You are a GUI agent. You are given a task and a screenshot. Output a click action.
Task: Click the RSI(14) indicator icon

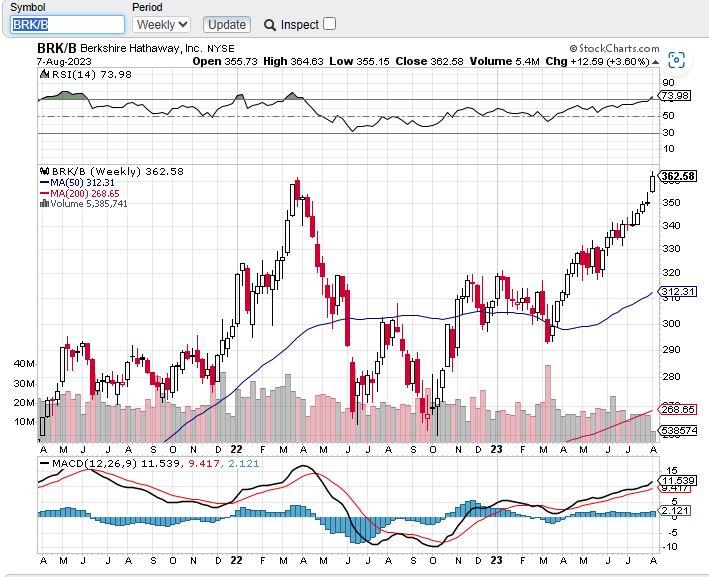[x=44, y=74]
